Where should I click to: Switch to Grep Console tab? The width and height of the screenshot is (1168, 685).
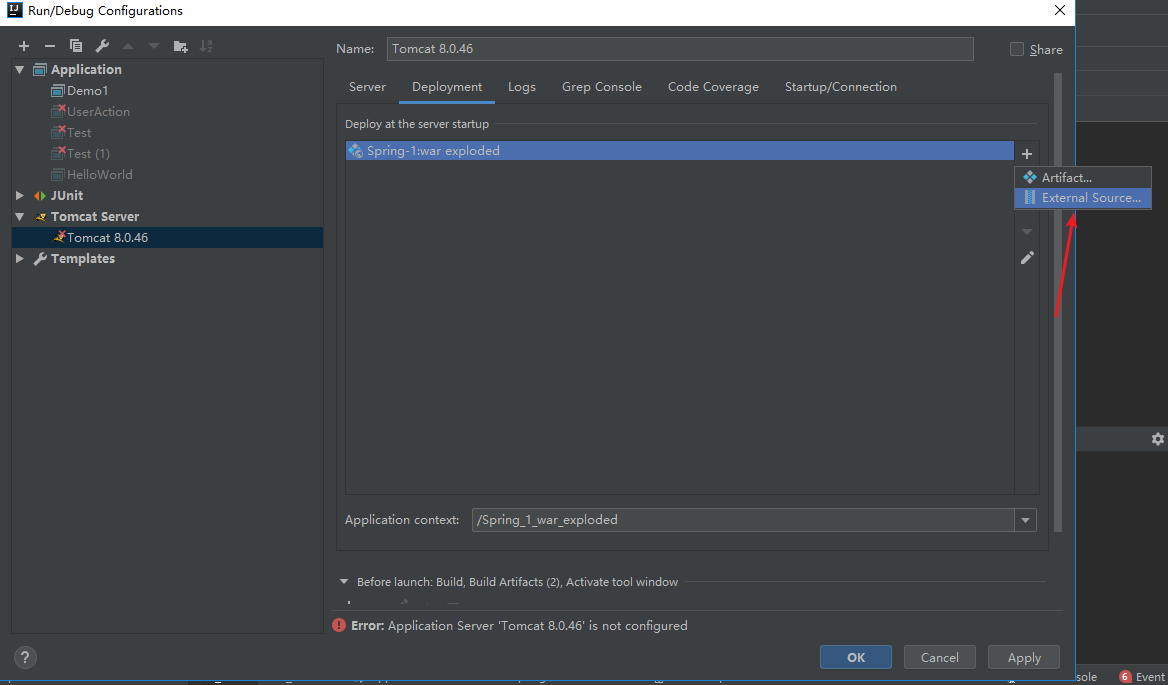click(602, 87)
